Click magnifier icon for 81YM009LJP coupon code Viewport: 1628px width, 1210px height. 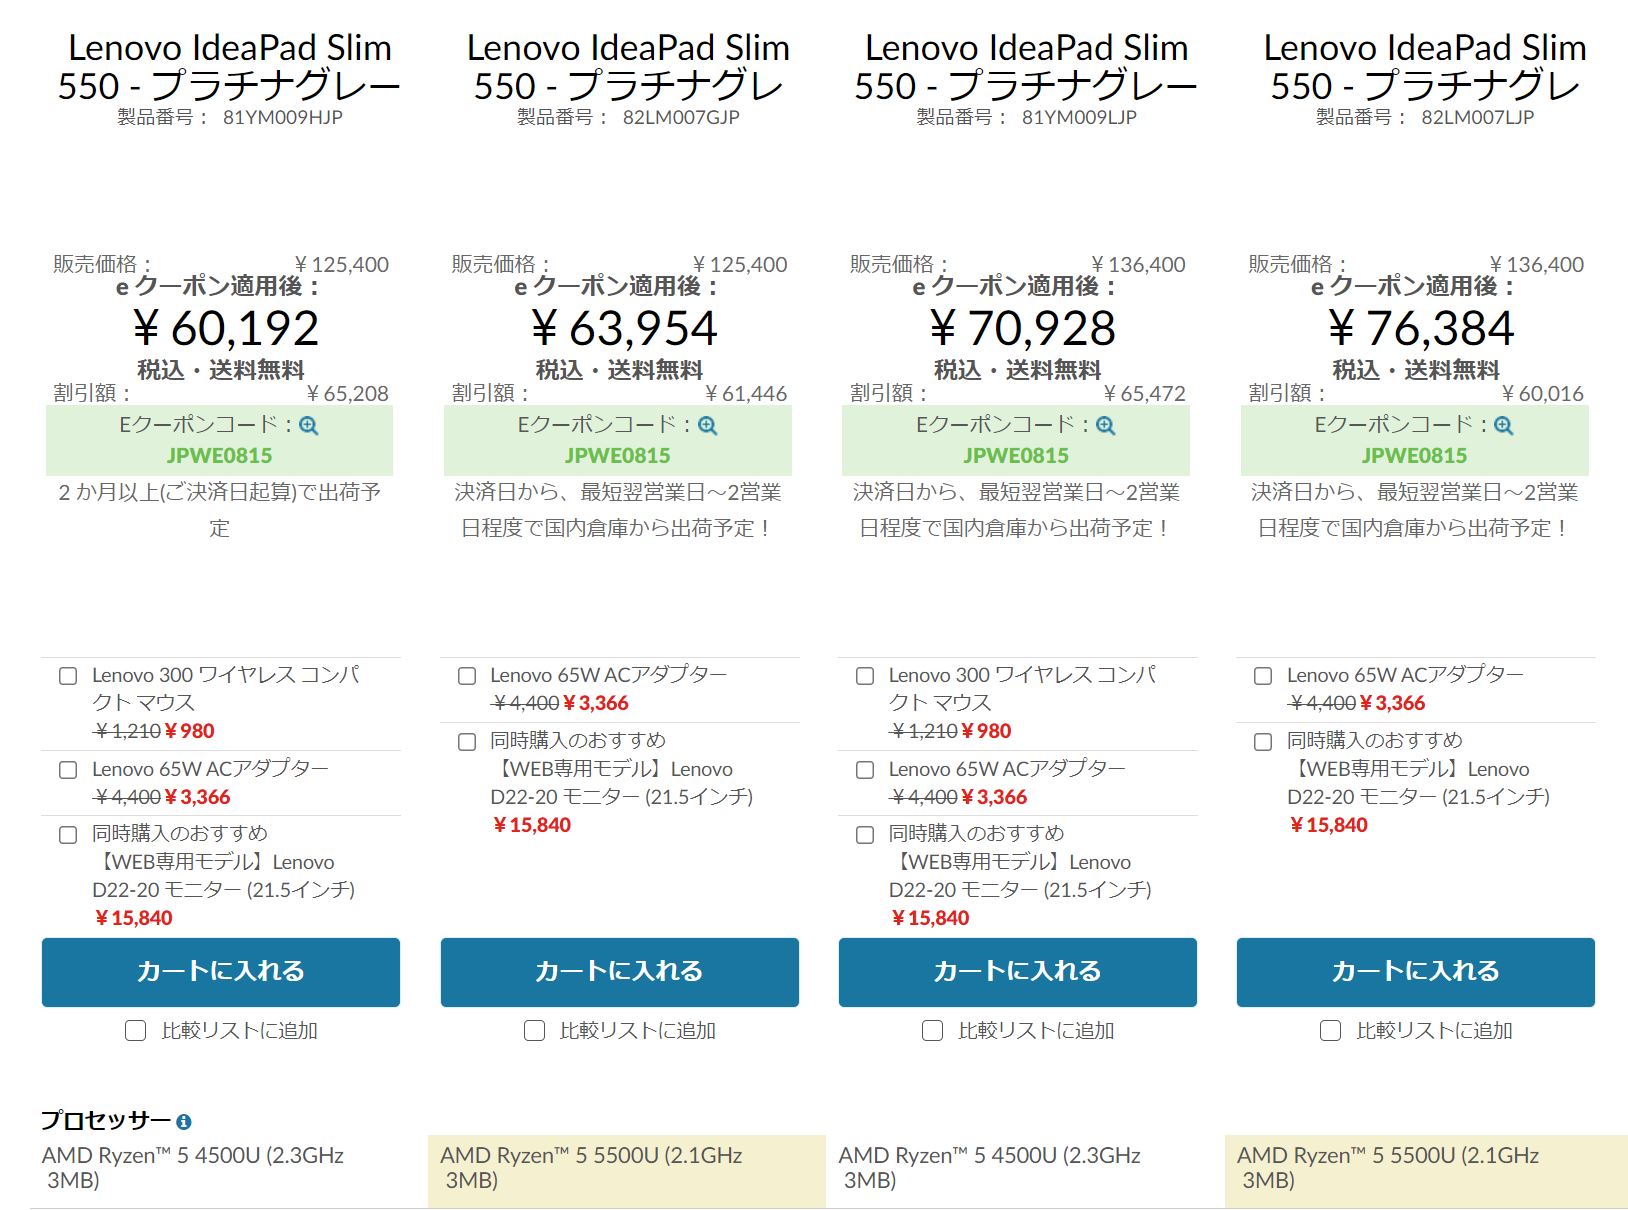pyautogui.click(x=1106, y=426)
